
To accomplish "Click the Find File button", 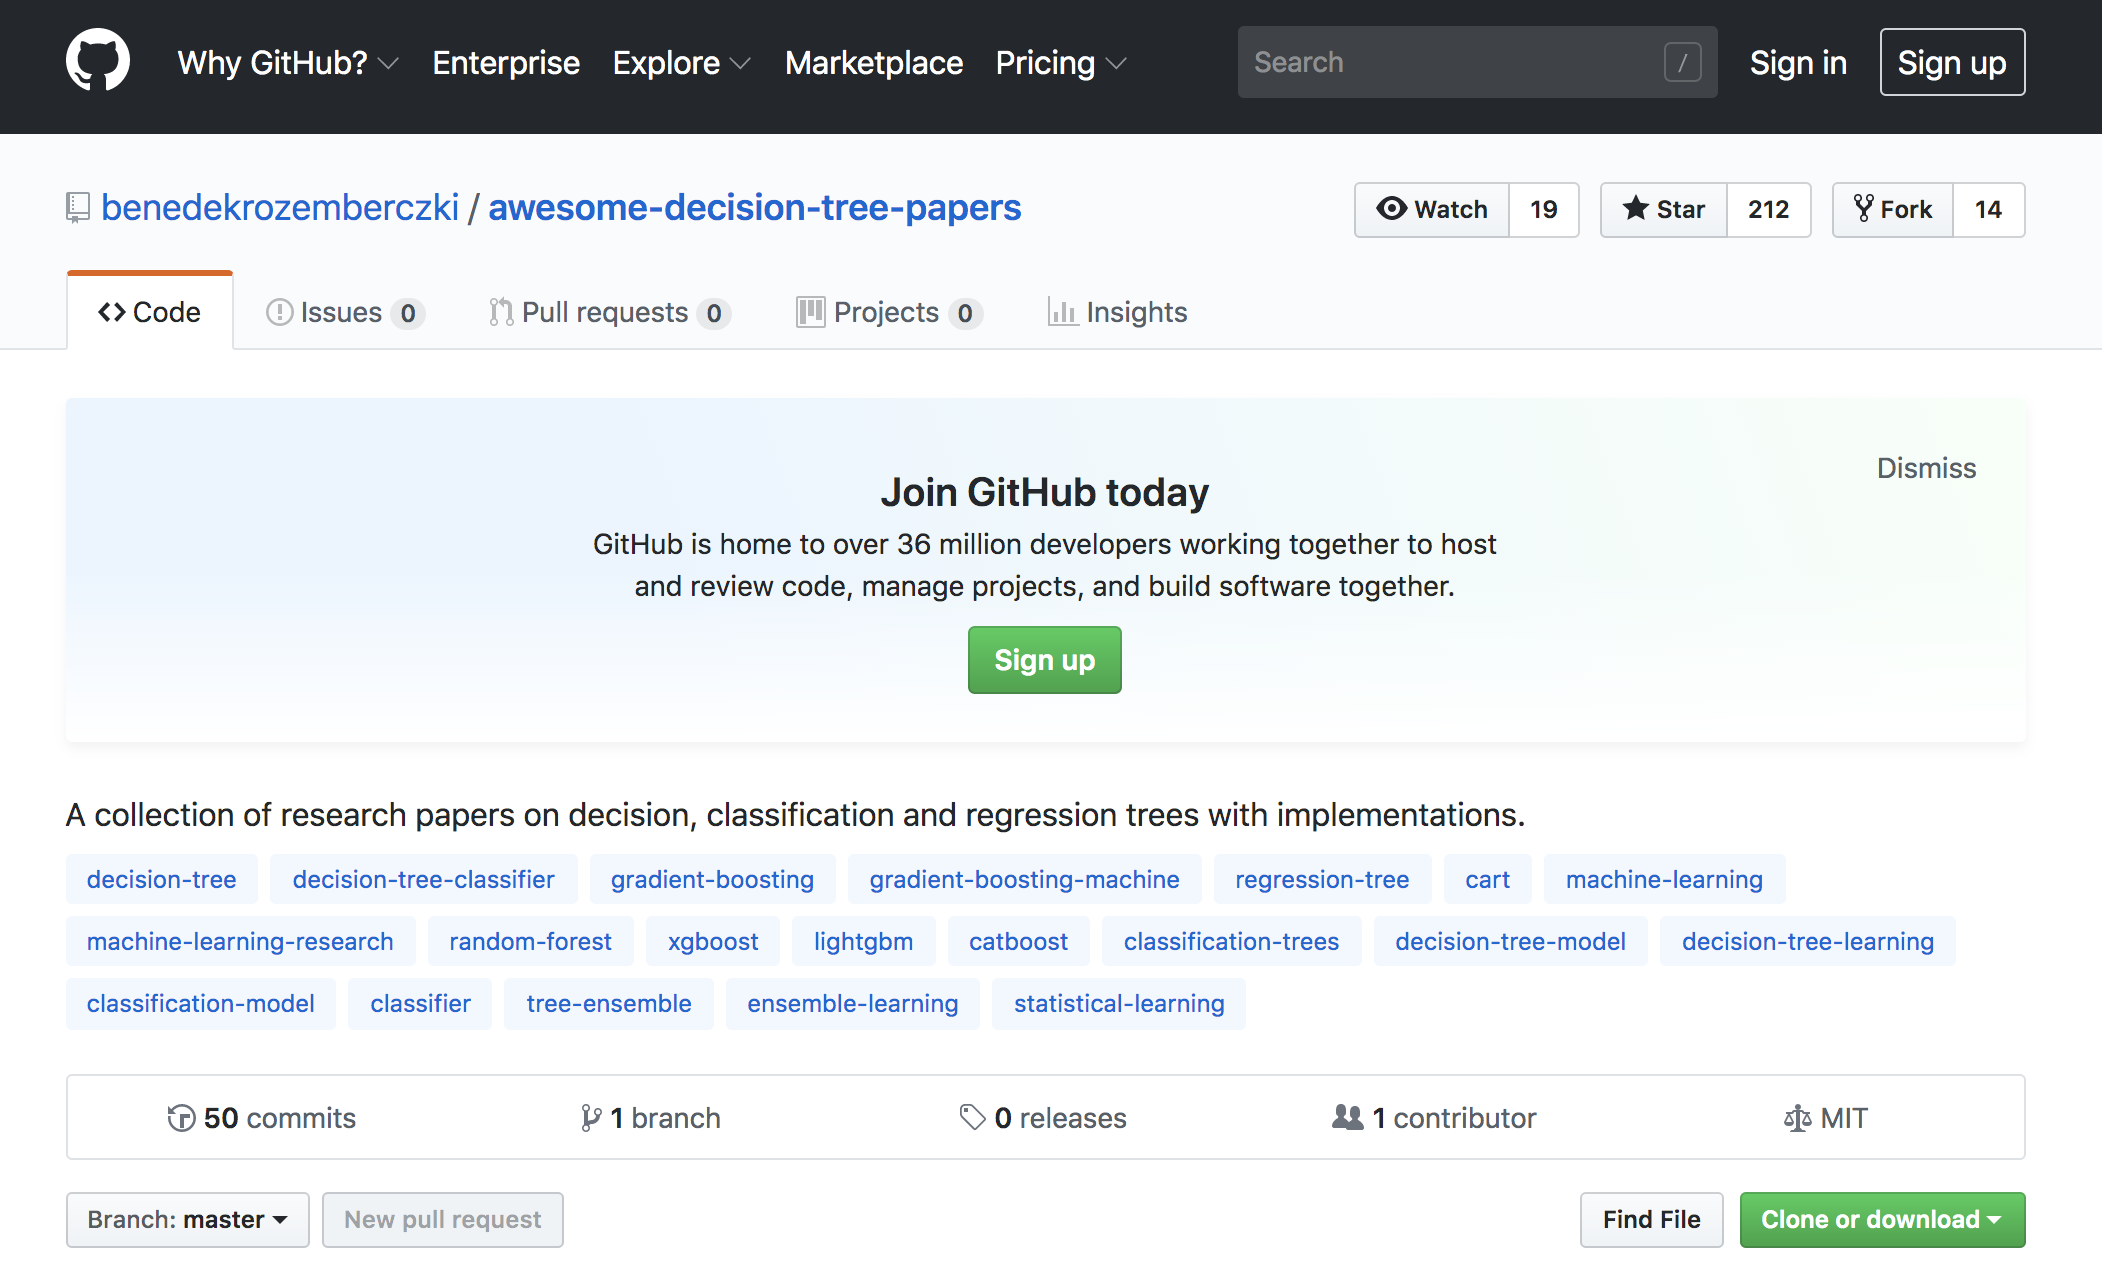I will pos(1650,1219).
